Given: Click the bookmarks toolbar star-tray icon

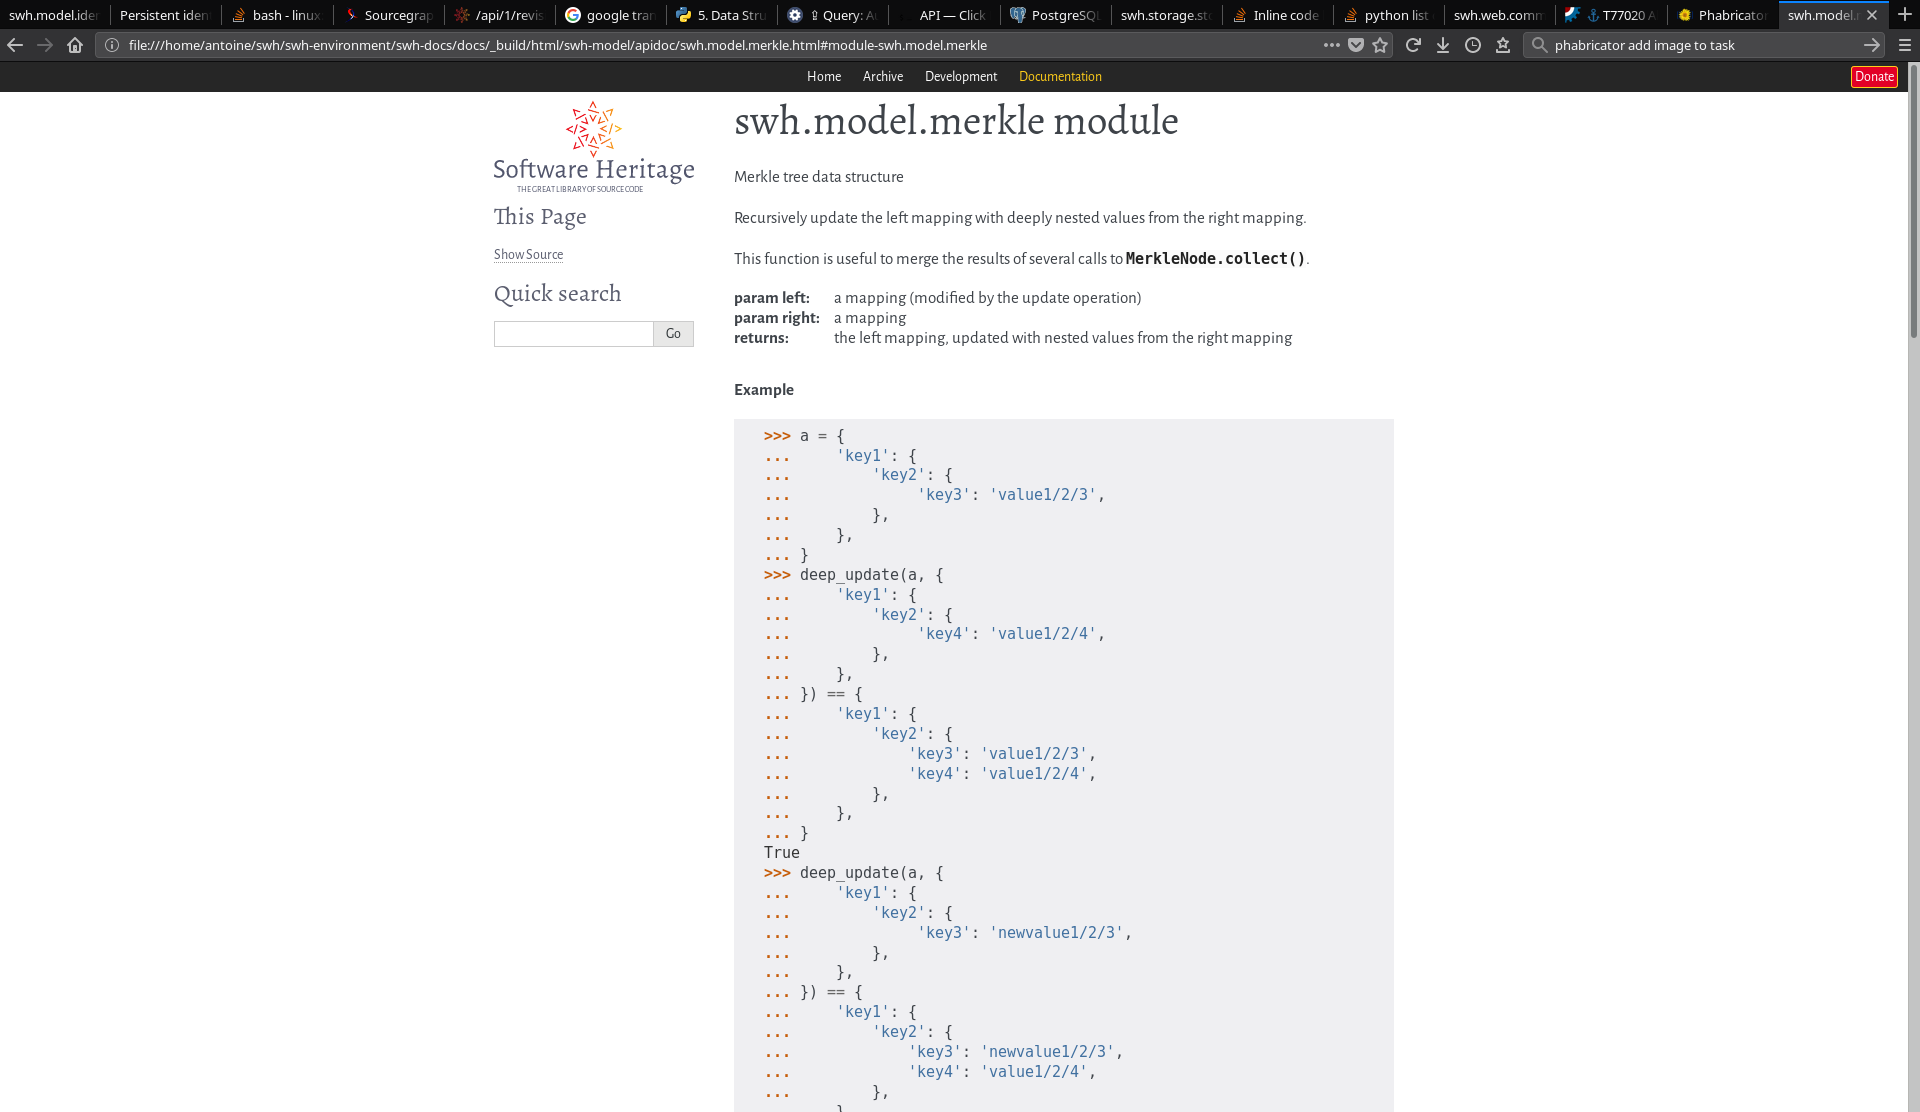Looking at the screenshot, I should tap(1503, 45).
